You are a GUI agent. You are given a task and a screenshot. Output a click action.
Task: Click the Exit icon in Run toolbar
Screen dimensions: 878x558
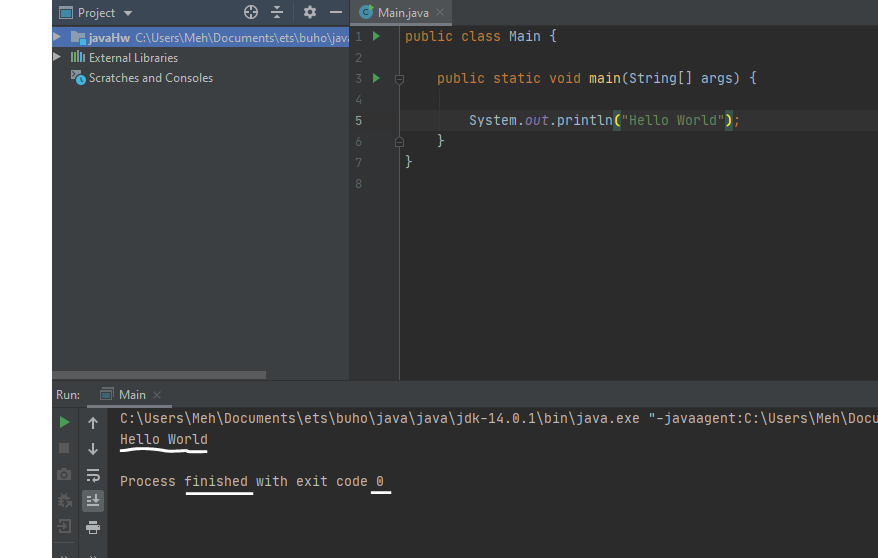point(64,526)
